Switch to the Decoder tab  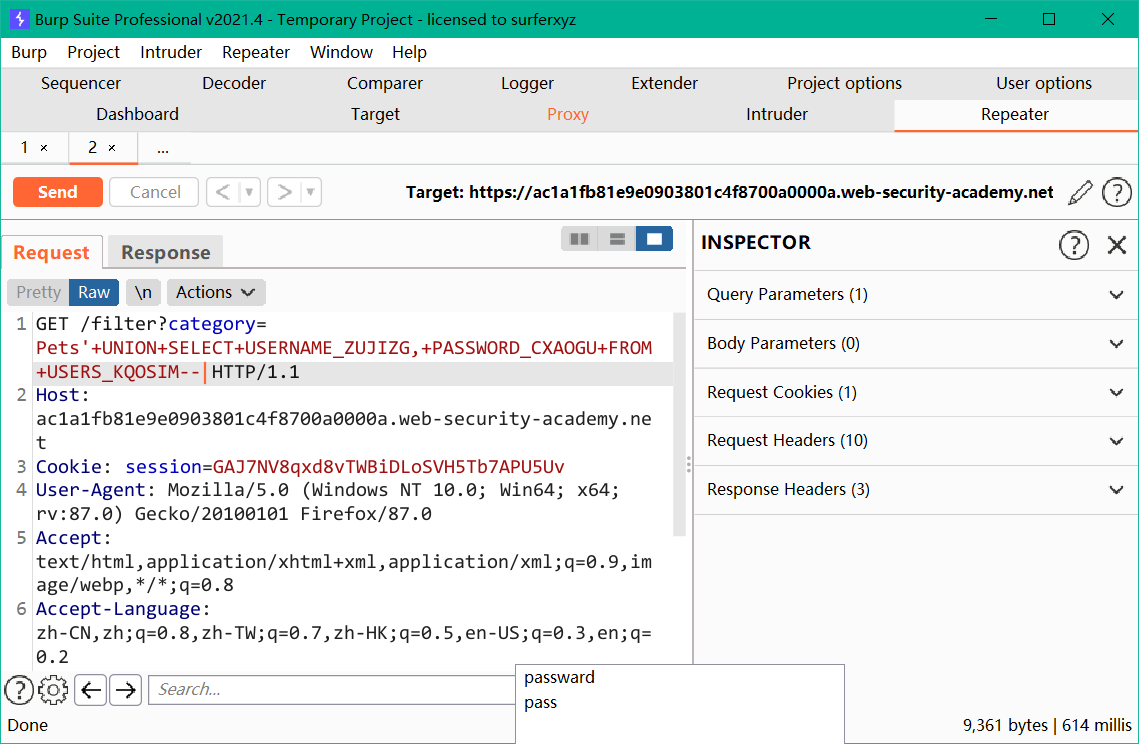point(234,84)
